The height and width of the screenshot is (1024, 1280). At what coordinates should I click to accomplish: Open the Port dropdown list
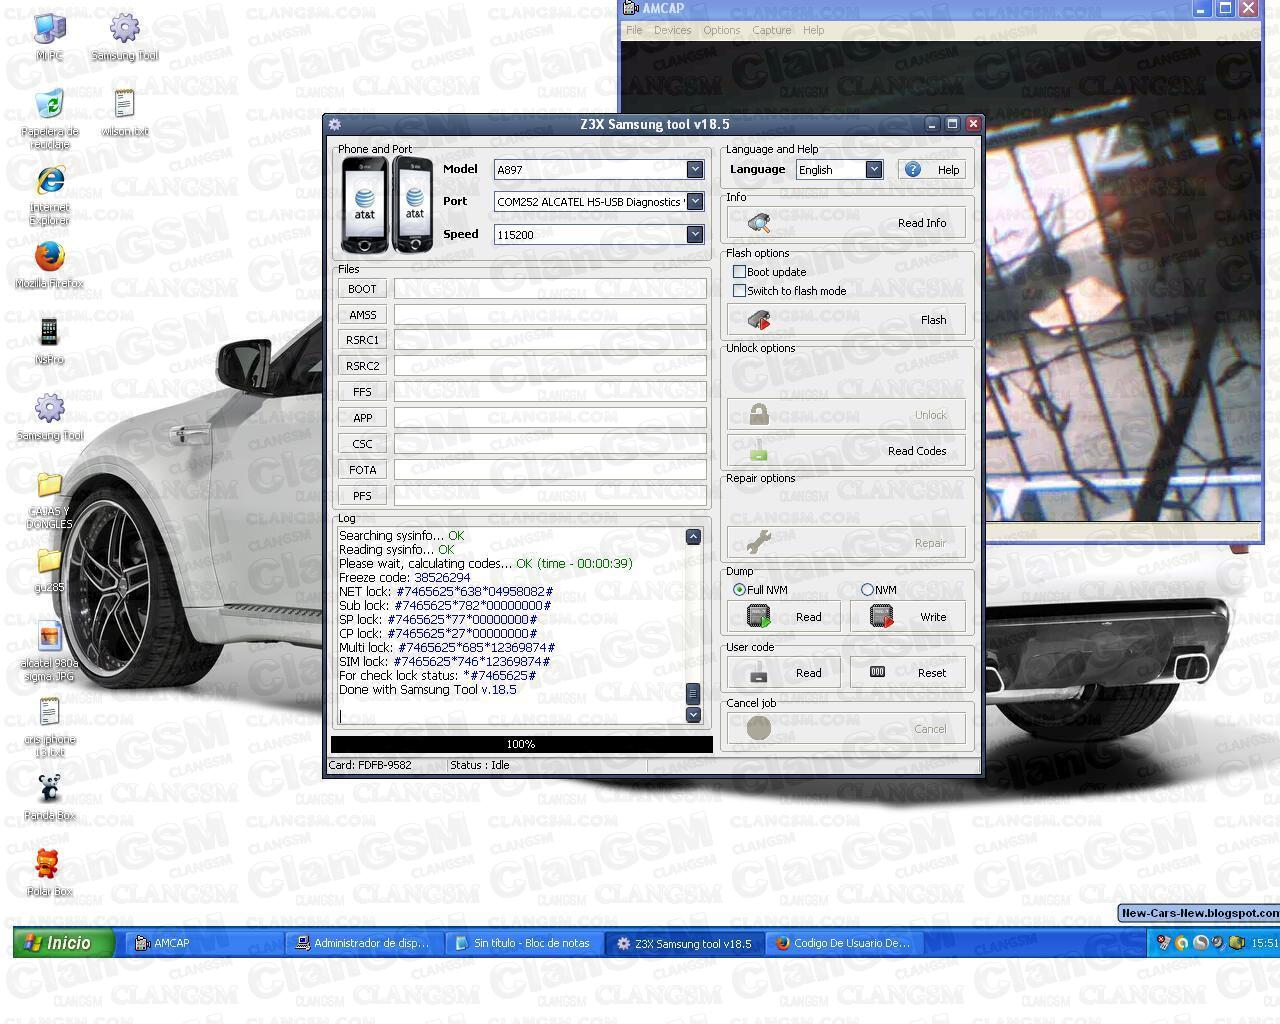pos(694,202)
